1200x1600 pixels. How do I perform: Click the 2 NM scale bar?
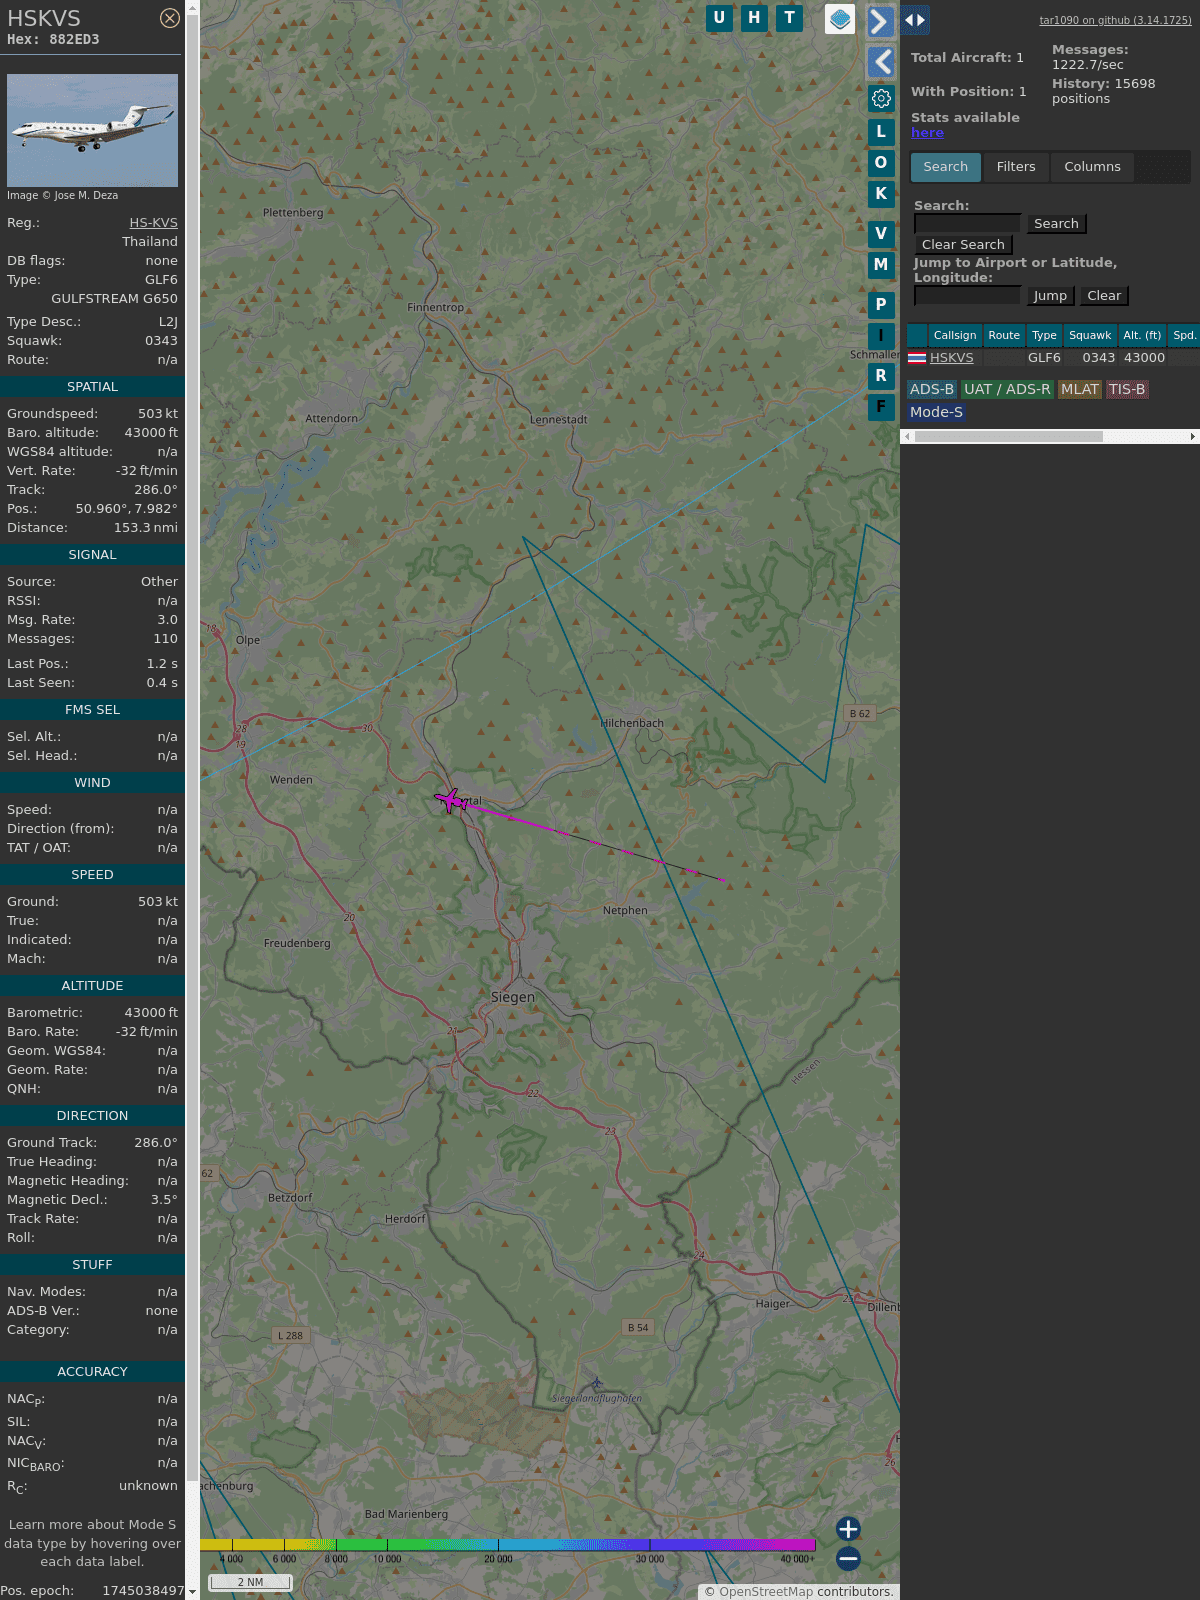click(250, 1582)
